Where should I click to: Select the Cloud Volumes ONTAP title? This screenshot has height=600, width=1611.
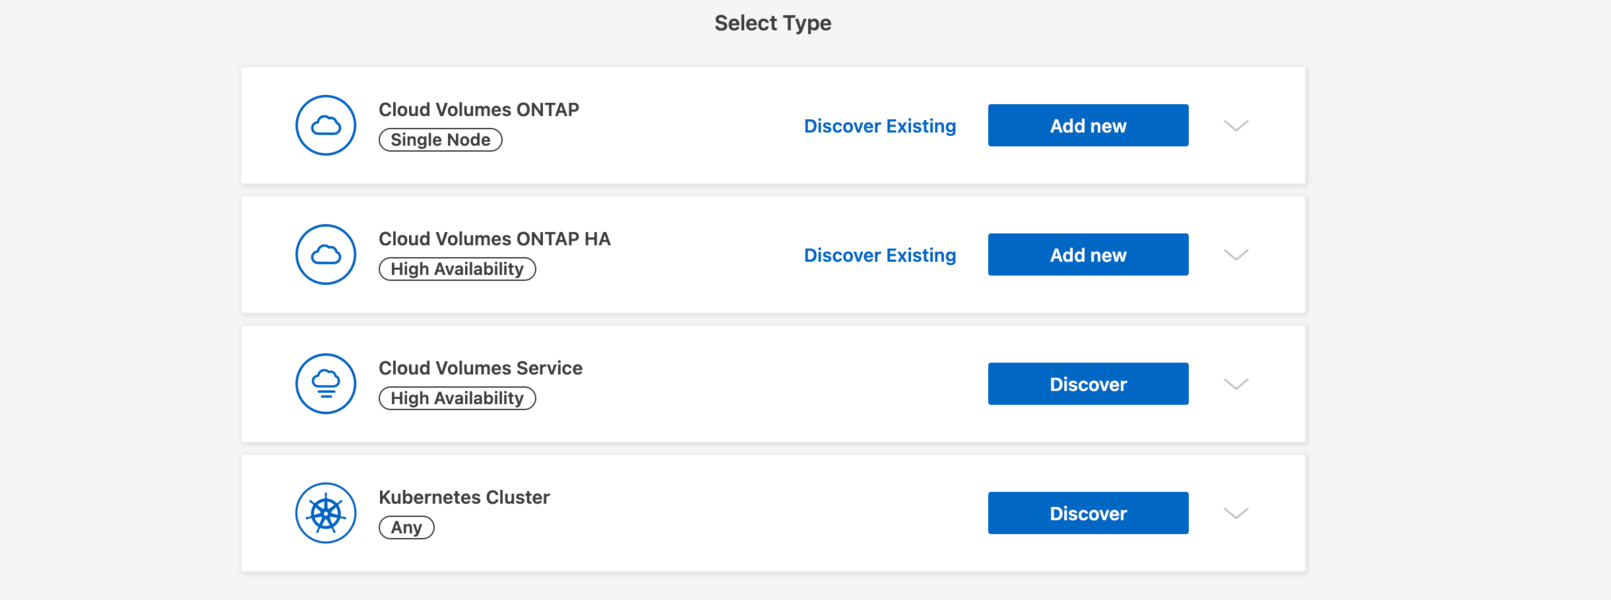(x=479, y=110)
